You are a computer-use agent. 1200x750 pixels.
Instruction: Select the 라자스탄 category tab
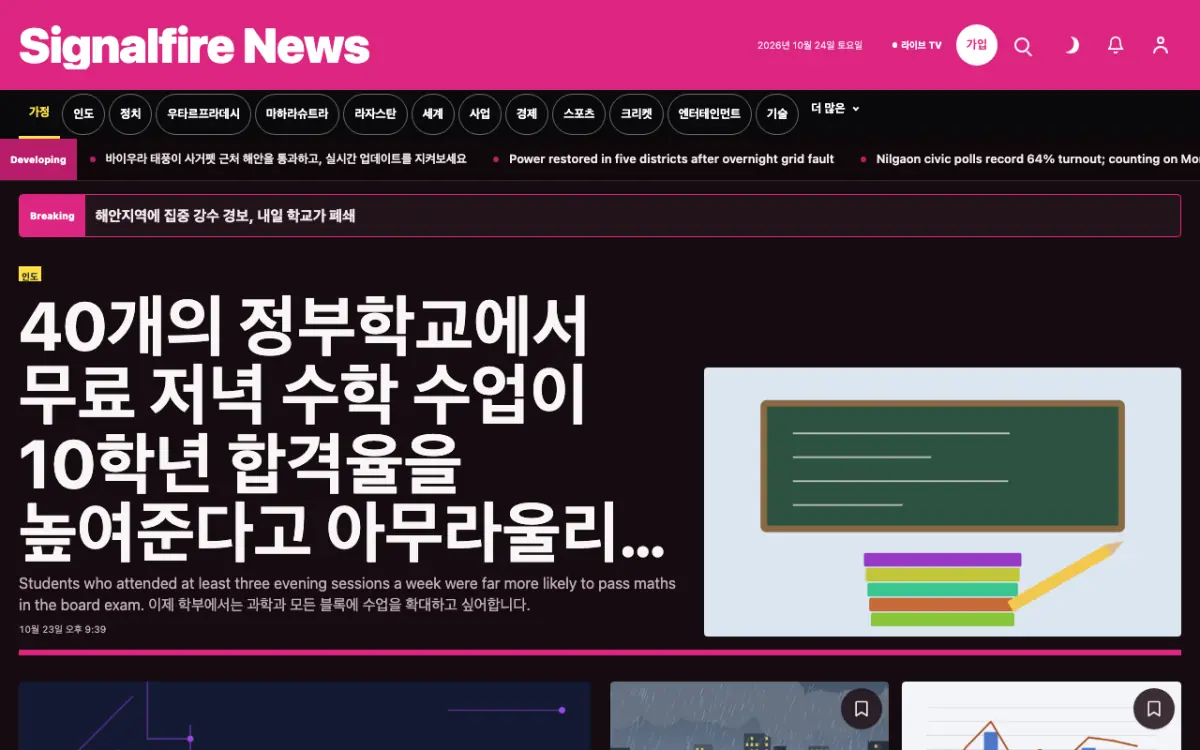pos(375,114)
